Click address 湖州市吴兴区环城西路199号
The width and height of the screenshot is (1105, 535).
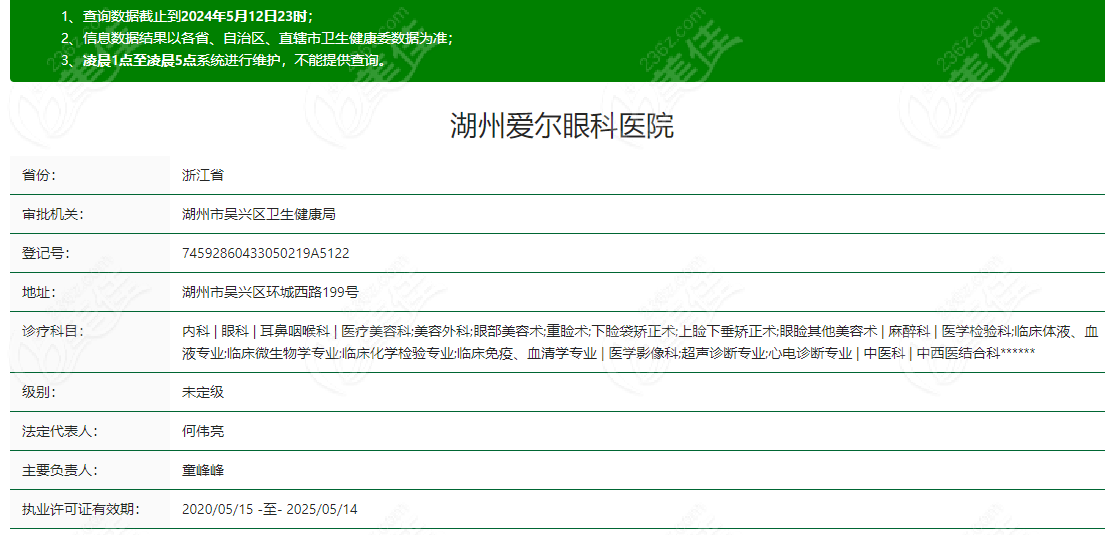click(271, 292)
